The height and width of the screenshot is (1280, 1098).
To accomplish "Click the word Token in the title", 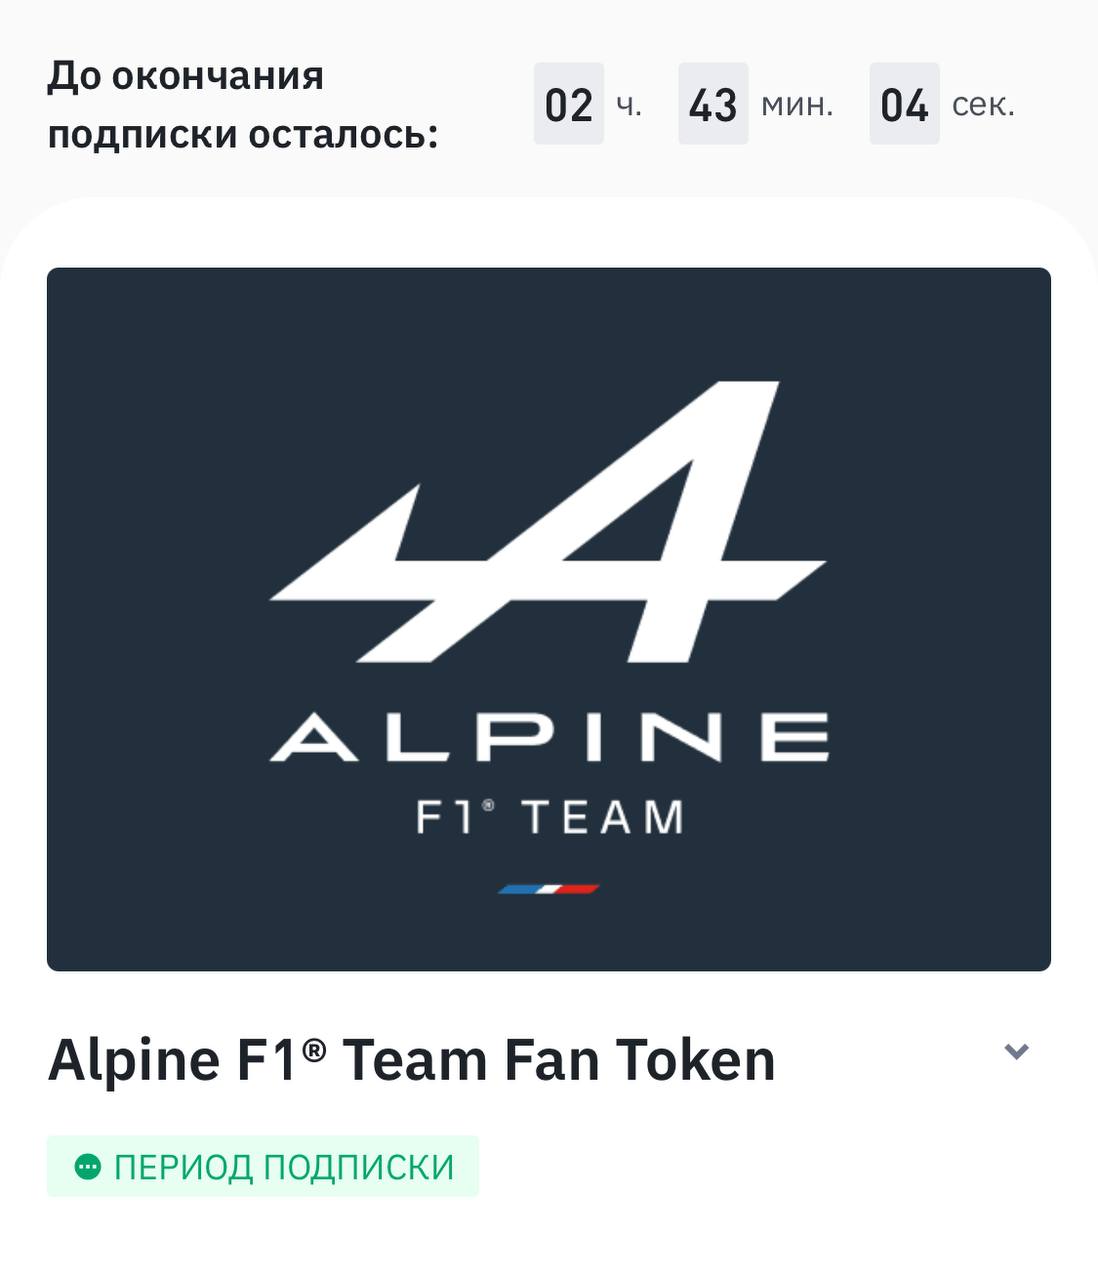I will click(x=695, y=1060).
